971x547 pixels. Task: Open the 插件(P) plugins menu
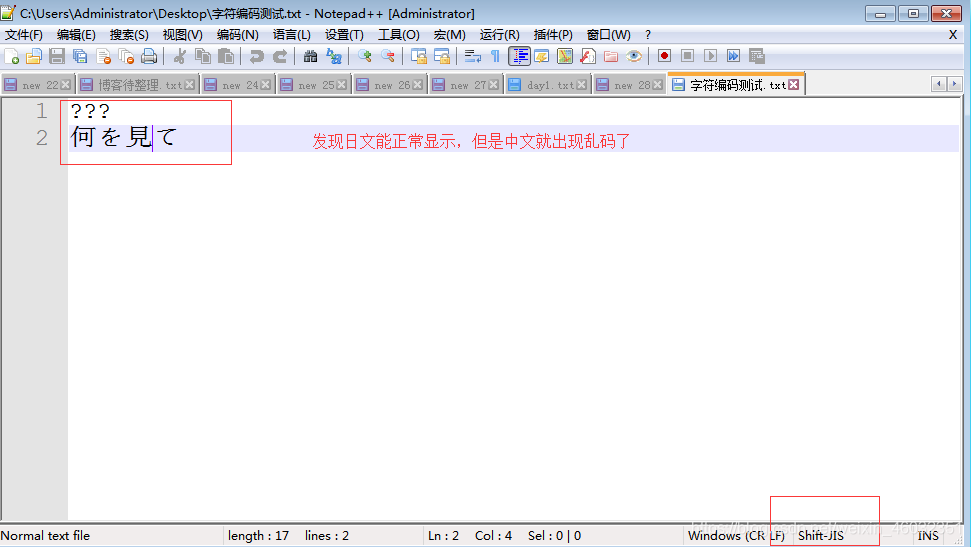point(553,35)
